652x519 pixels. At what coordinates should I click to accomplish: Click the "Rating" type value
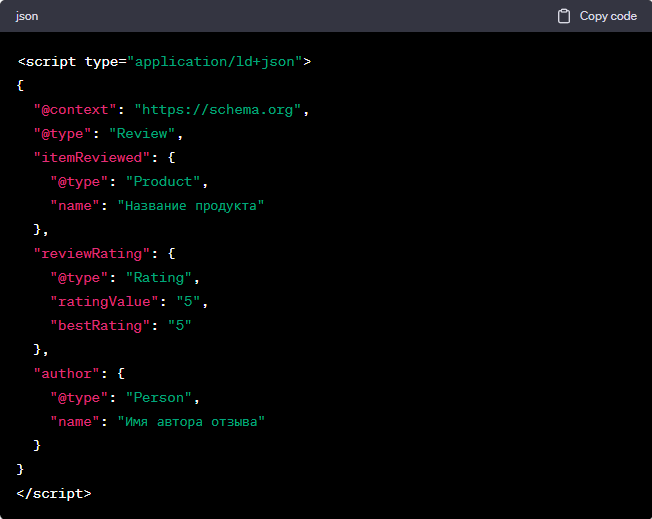158,278
